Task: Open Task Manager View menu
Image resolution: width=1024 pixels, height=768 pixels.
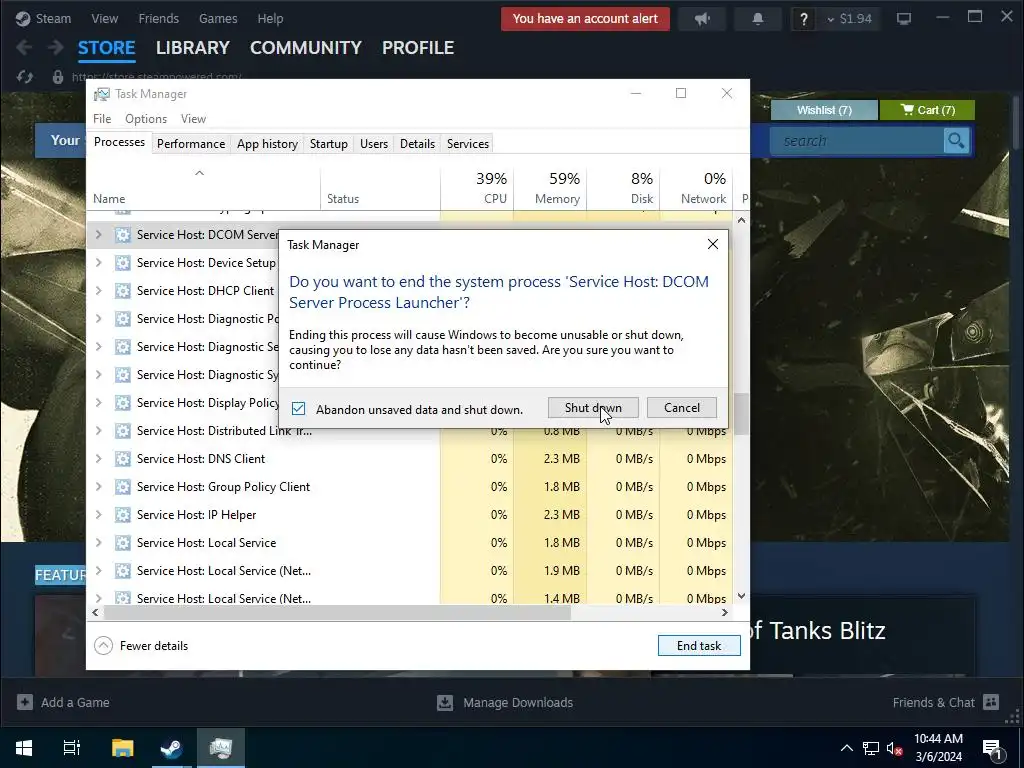Action: point(193,119)
